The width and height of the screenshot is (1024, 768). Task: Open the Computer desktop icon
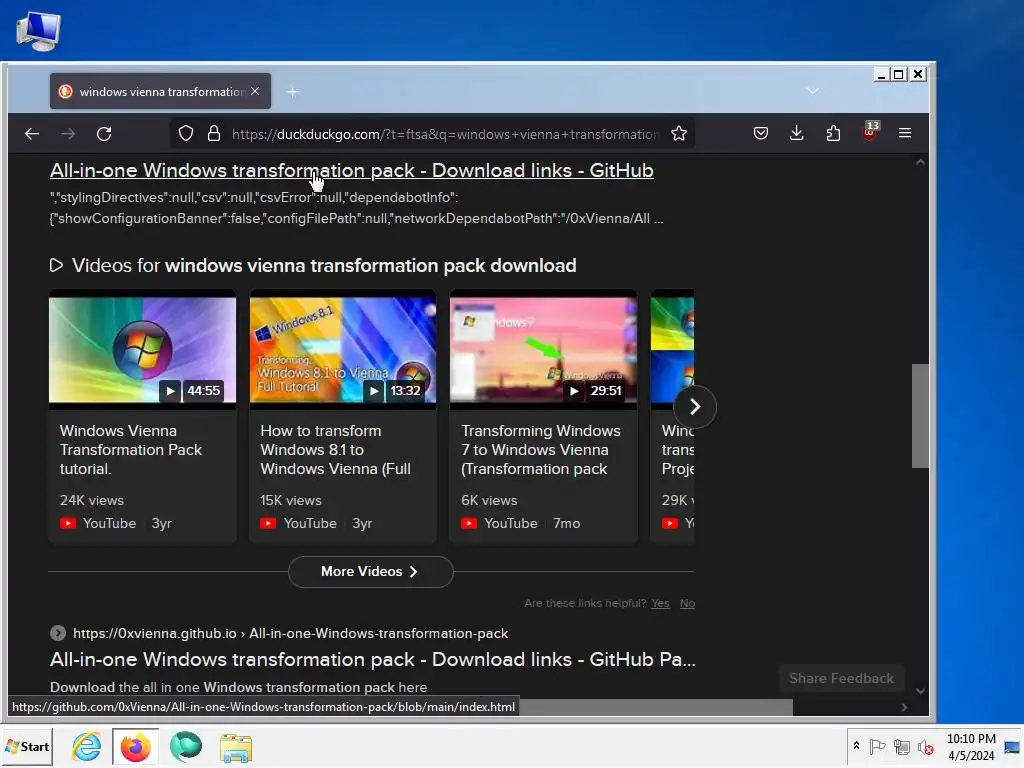39,32
